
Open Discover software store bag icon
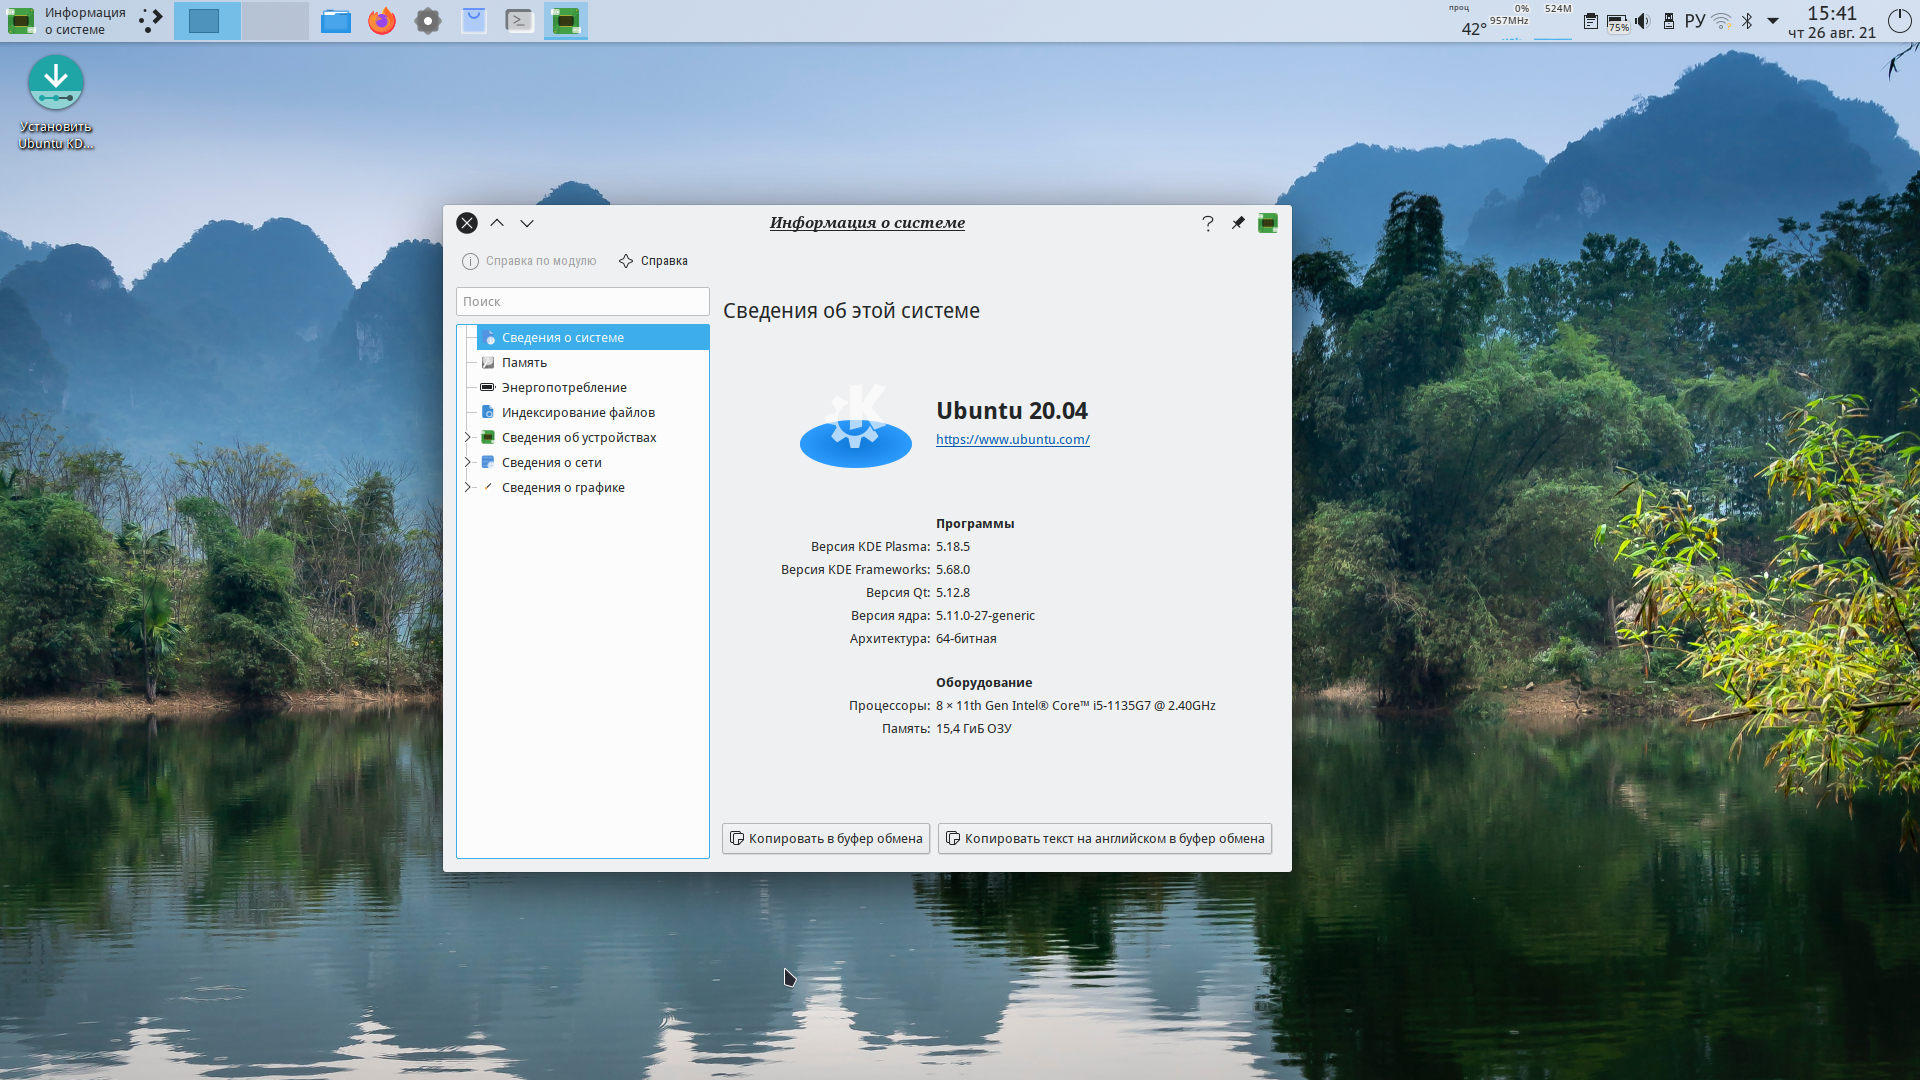point(474,21)
